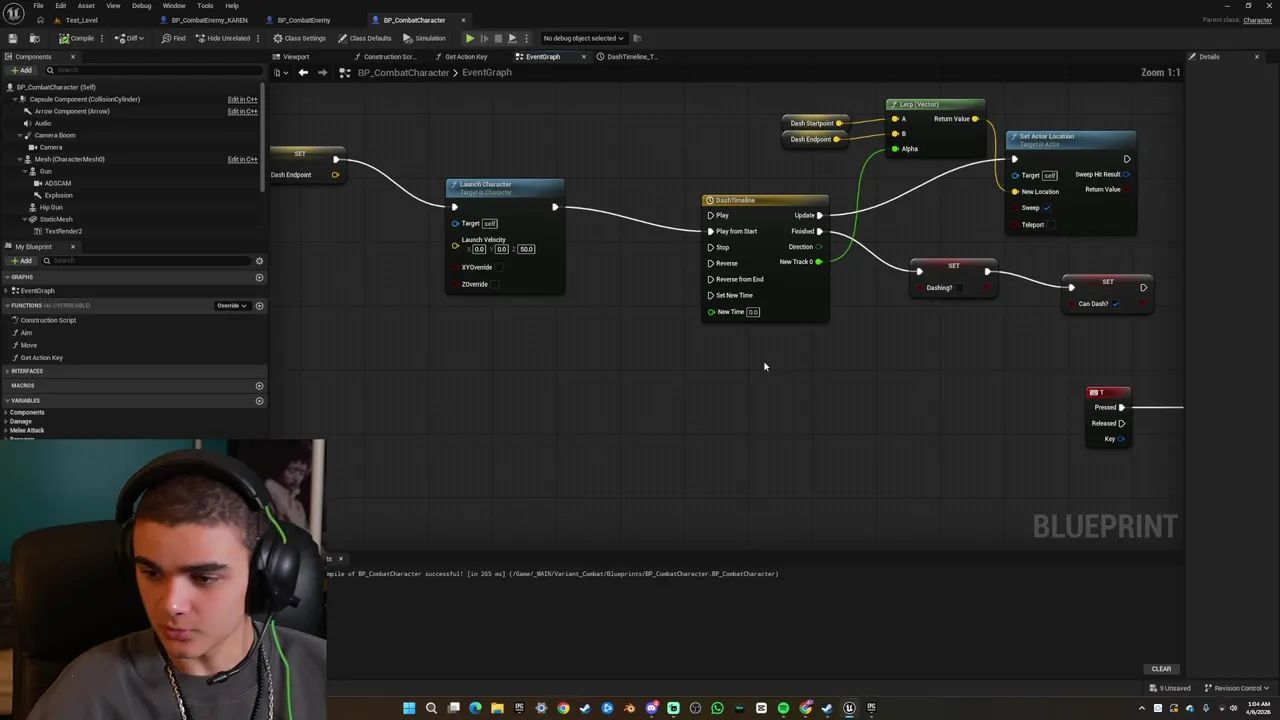Open the File menu
The width and height of the screenshot is (1280, 720).
click(x=38, y=6)
